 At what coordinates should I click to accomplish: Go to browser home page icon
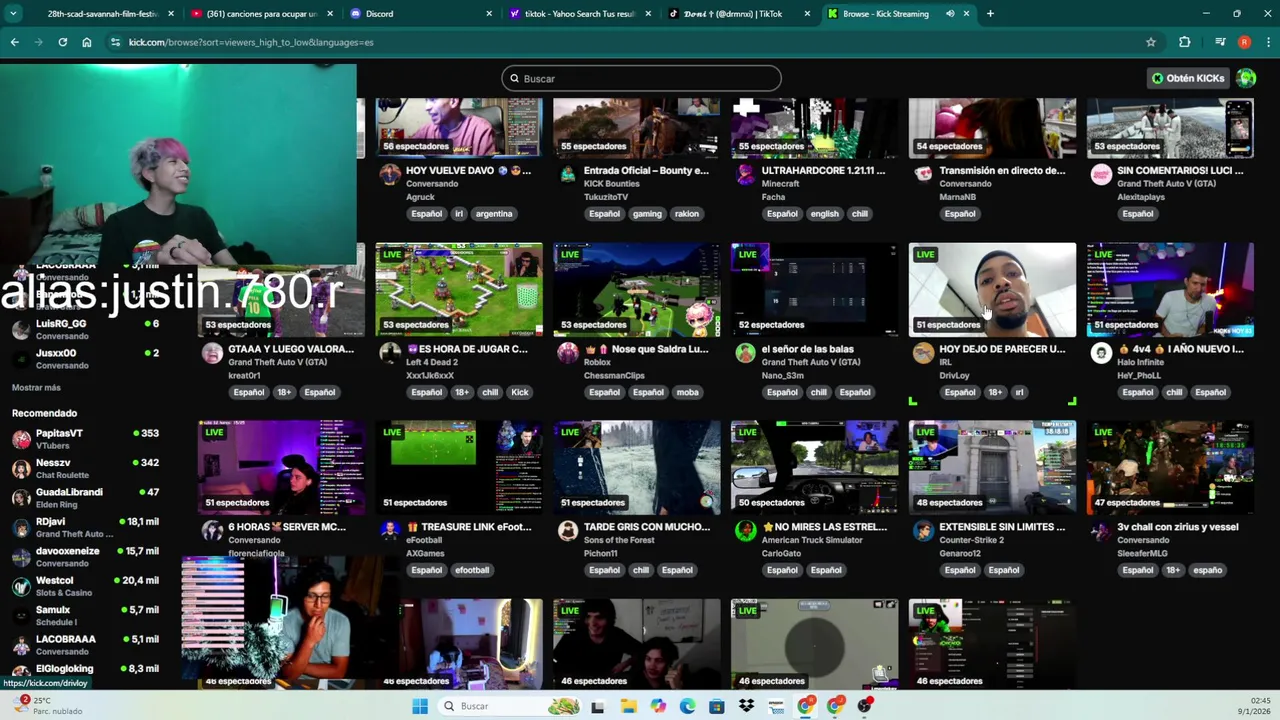click(x=87, y=42)
